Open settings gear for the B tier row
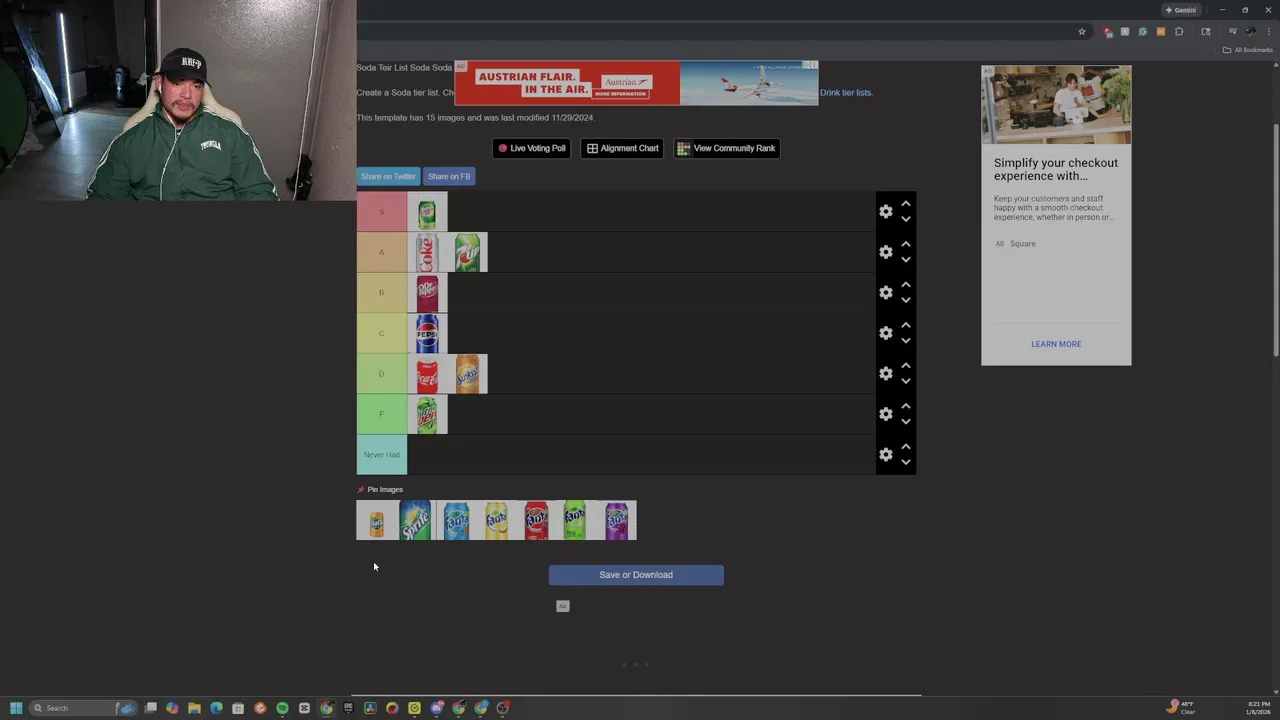Viewport: 1280px width, 720px height. [885, 292]
